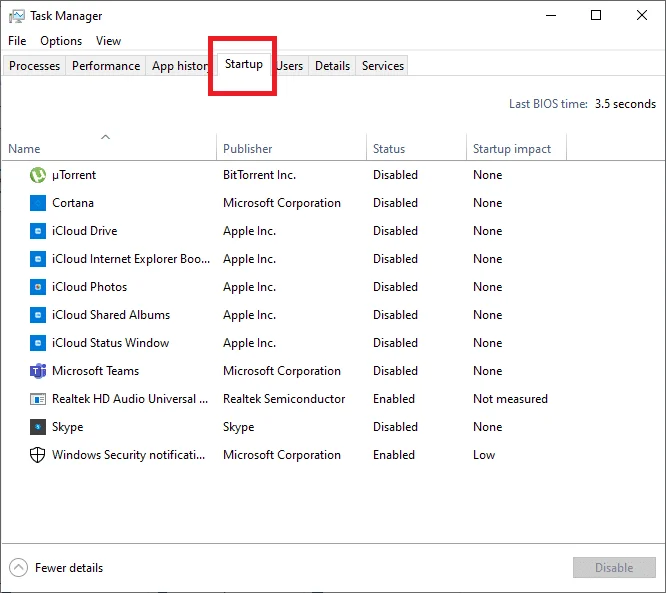Select the Startup tab
This screenshot has height=593, width=666.
pyautogui.click(x=244, y=64)
